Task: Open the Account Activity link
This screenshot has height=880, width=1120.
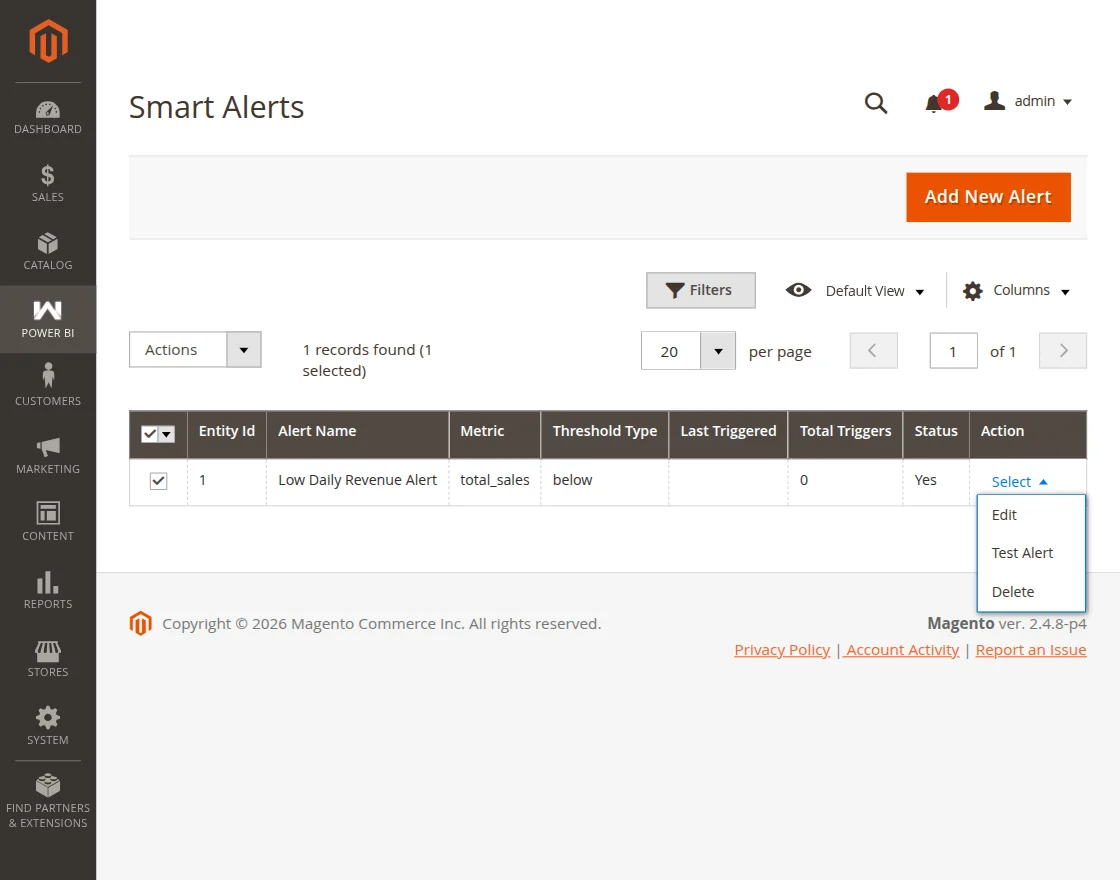Action: click(901, 650)
